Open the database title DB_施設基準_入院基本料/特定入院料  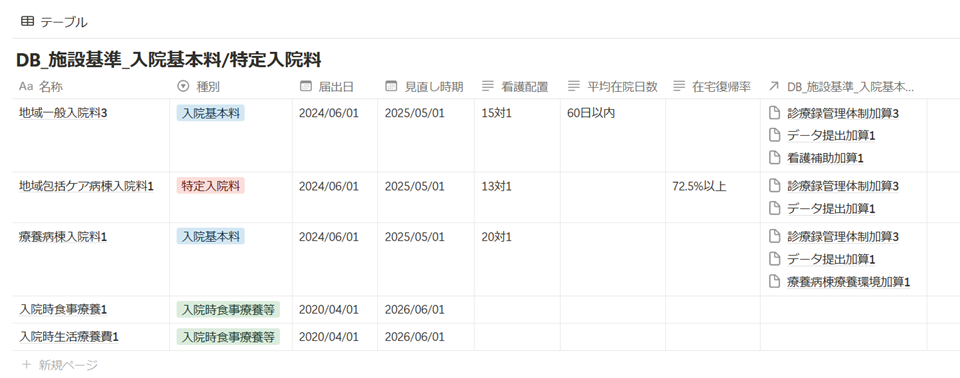(x=168, y=59)
